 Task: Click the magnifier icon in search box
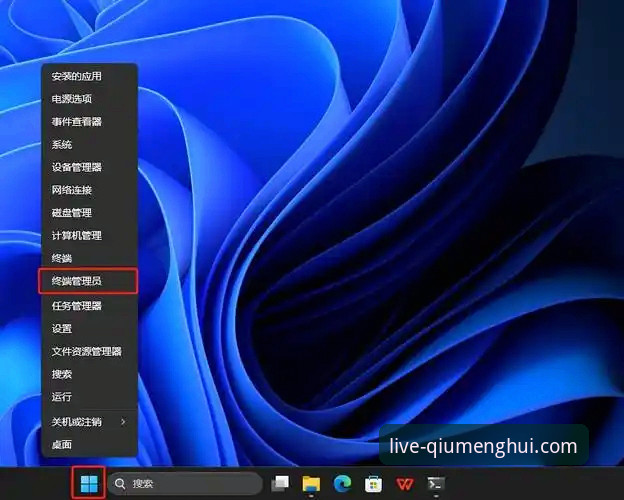[x=120, y=484]
